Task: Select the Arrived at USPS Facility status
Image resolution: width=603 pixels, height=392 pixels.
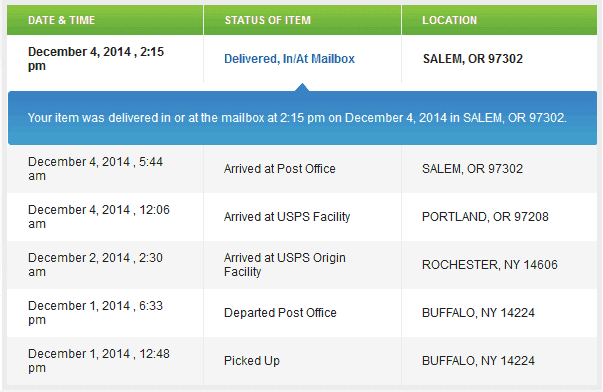Action: [287, 217]
